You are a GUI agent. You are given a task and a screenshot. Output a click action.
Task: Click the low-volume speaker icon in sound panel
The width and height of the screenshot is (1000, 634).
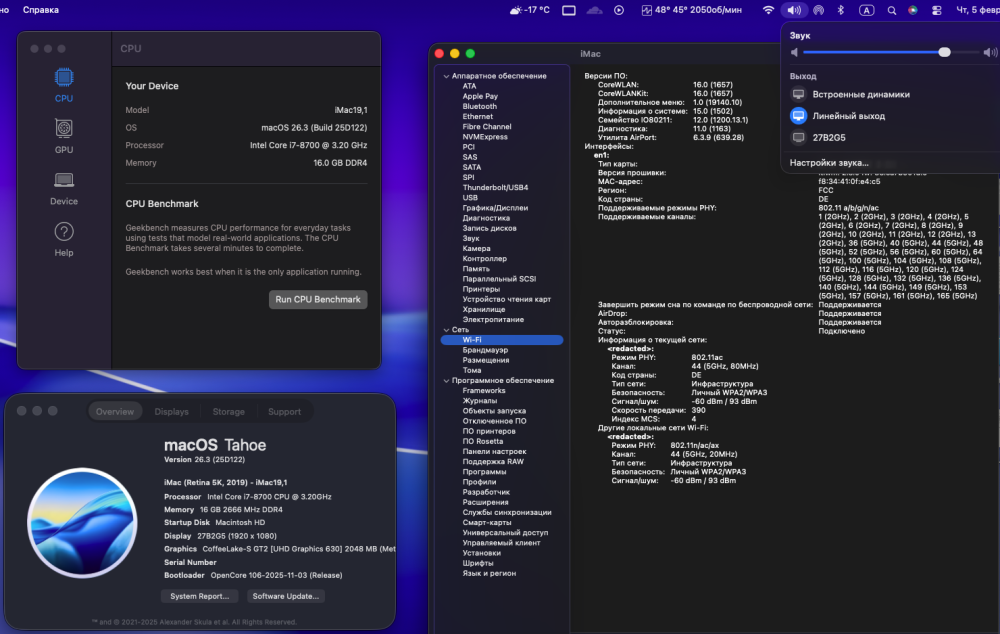click(x=795, y=52)
